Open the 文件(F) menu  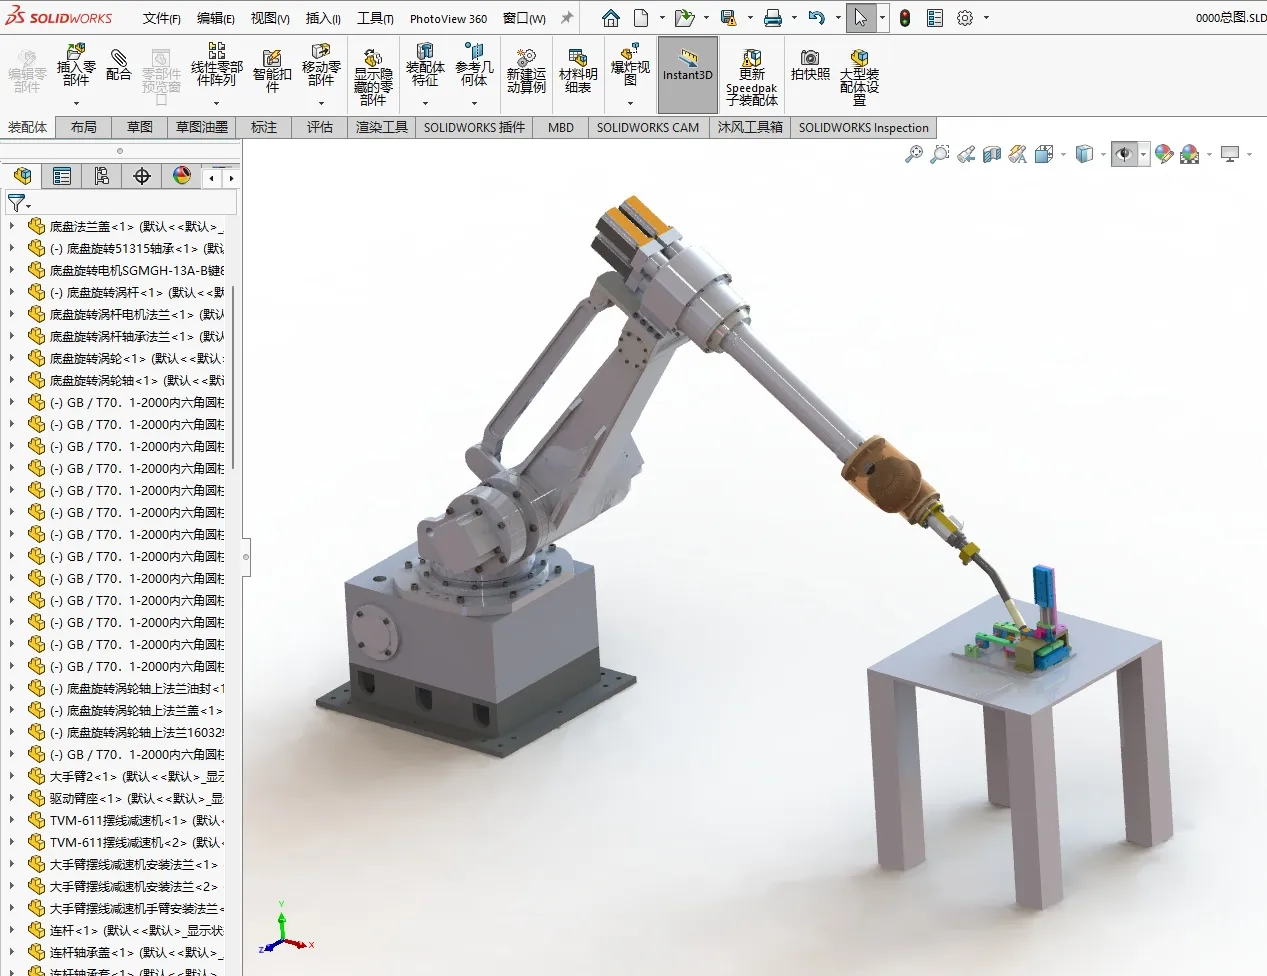tap(162, 18)
